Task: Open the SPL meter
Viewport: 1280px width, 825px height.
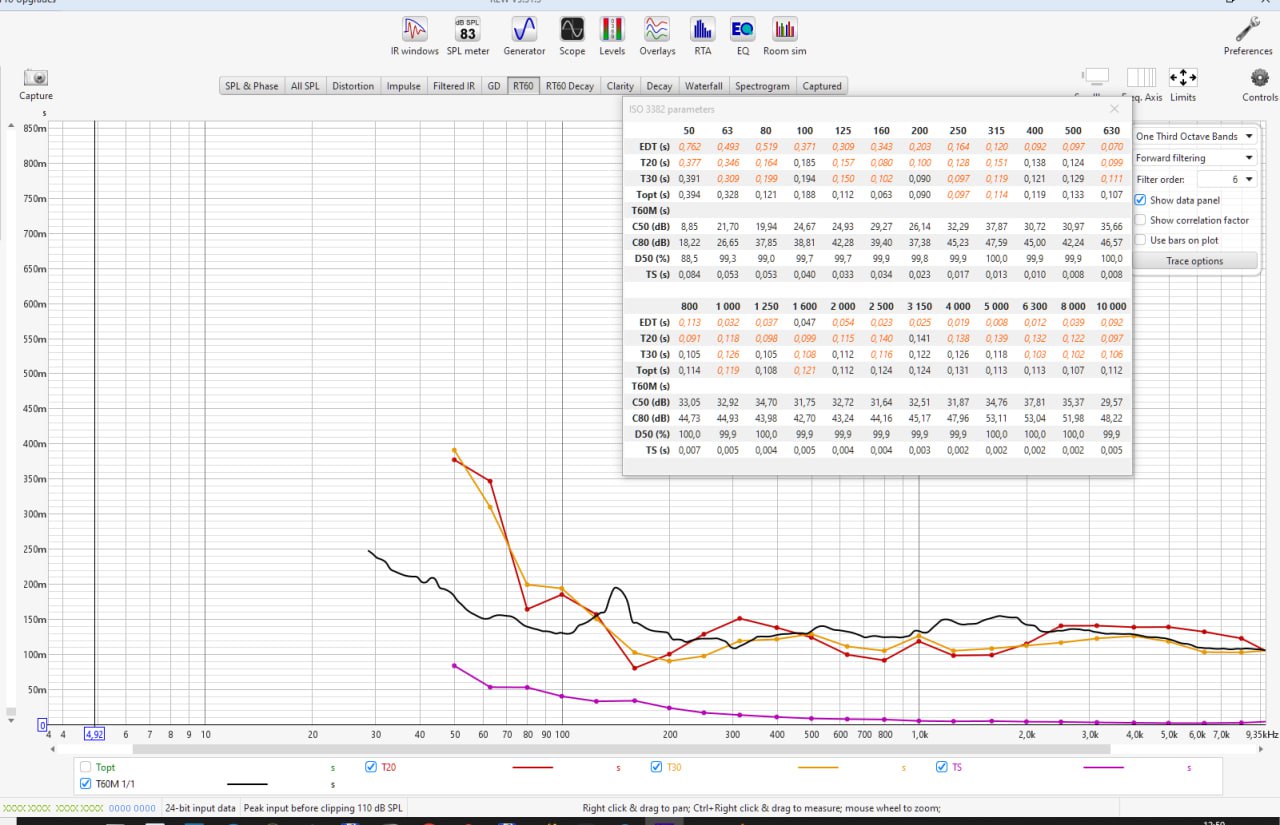Action: [468, 36]
